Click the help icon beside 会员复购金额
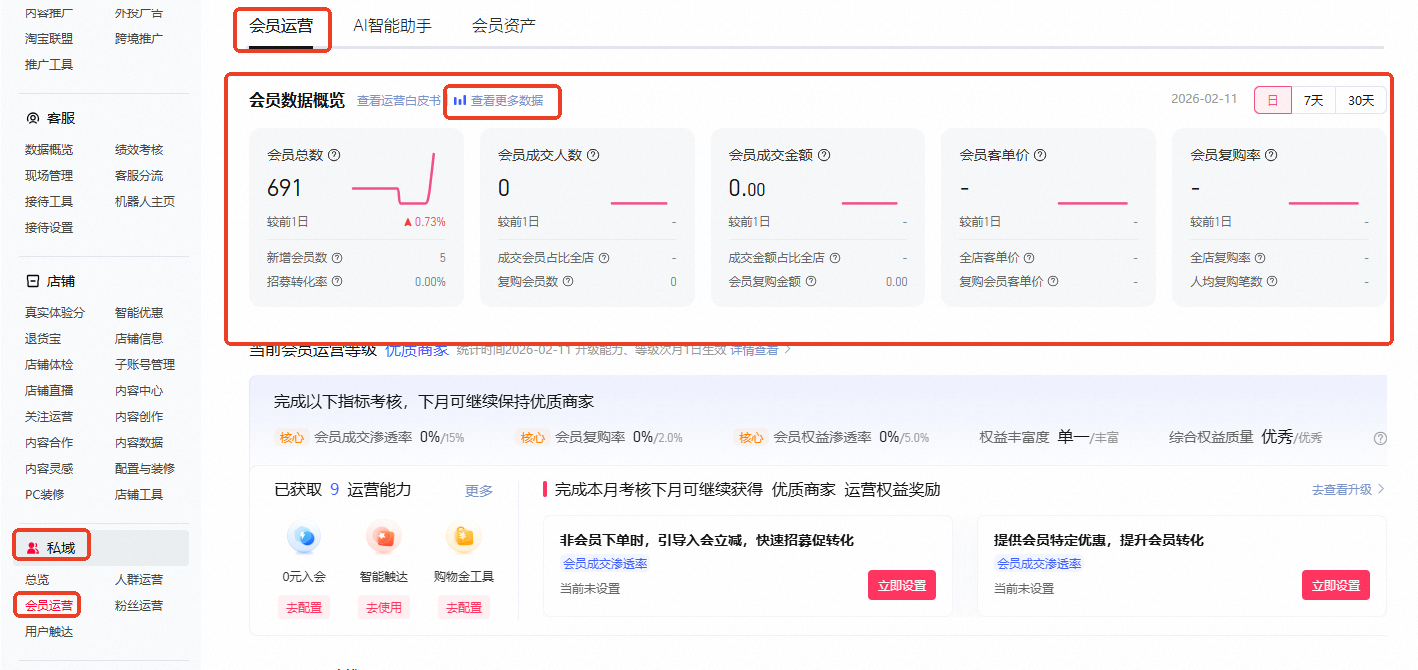1418x670 pixels. tap(811, 282)
